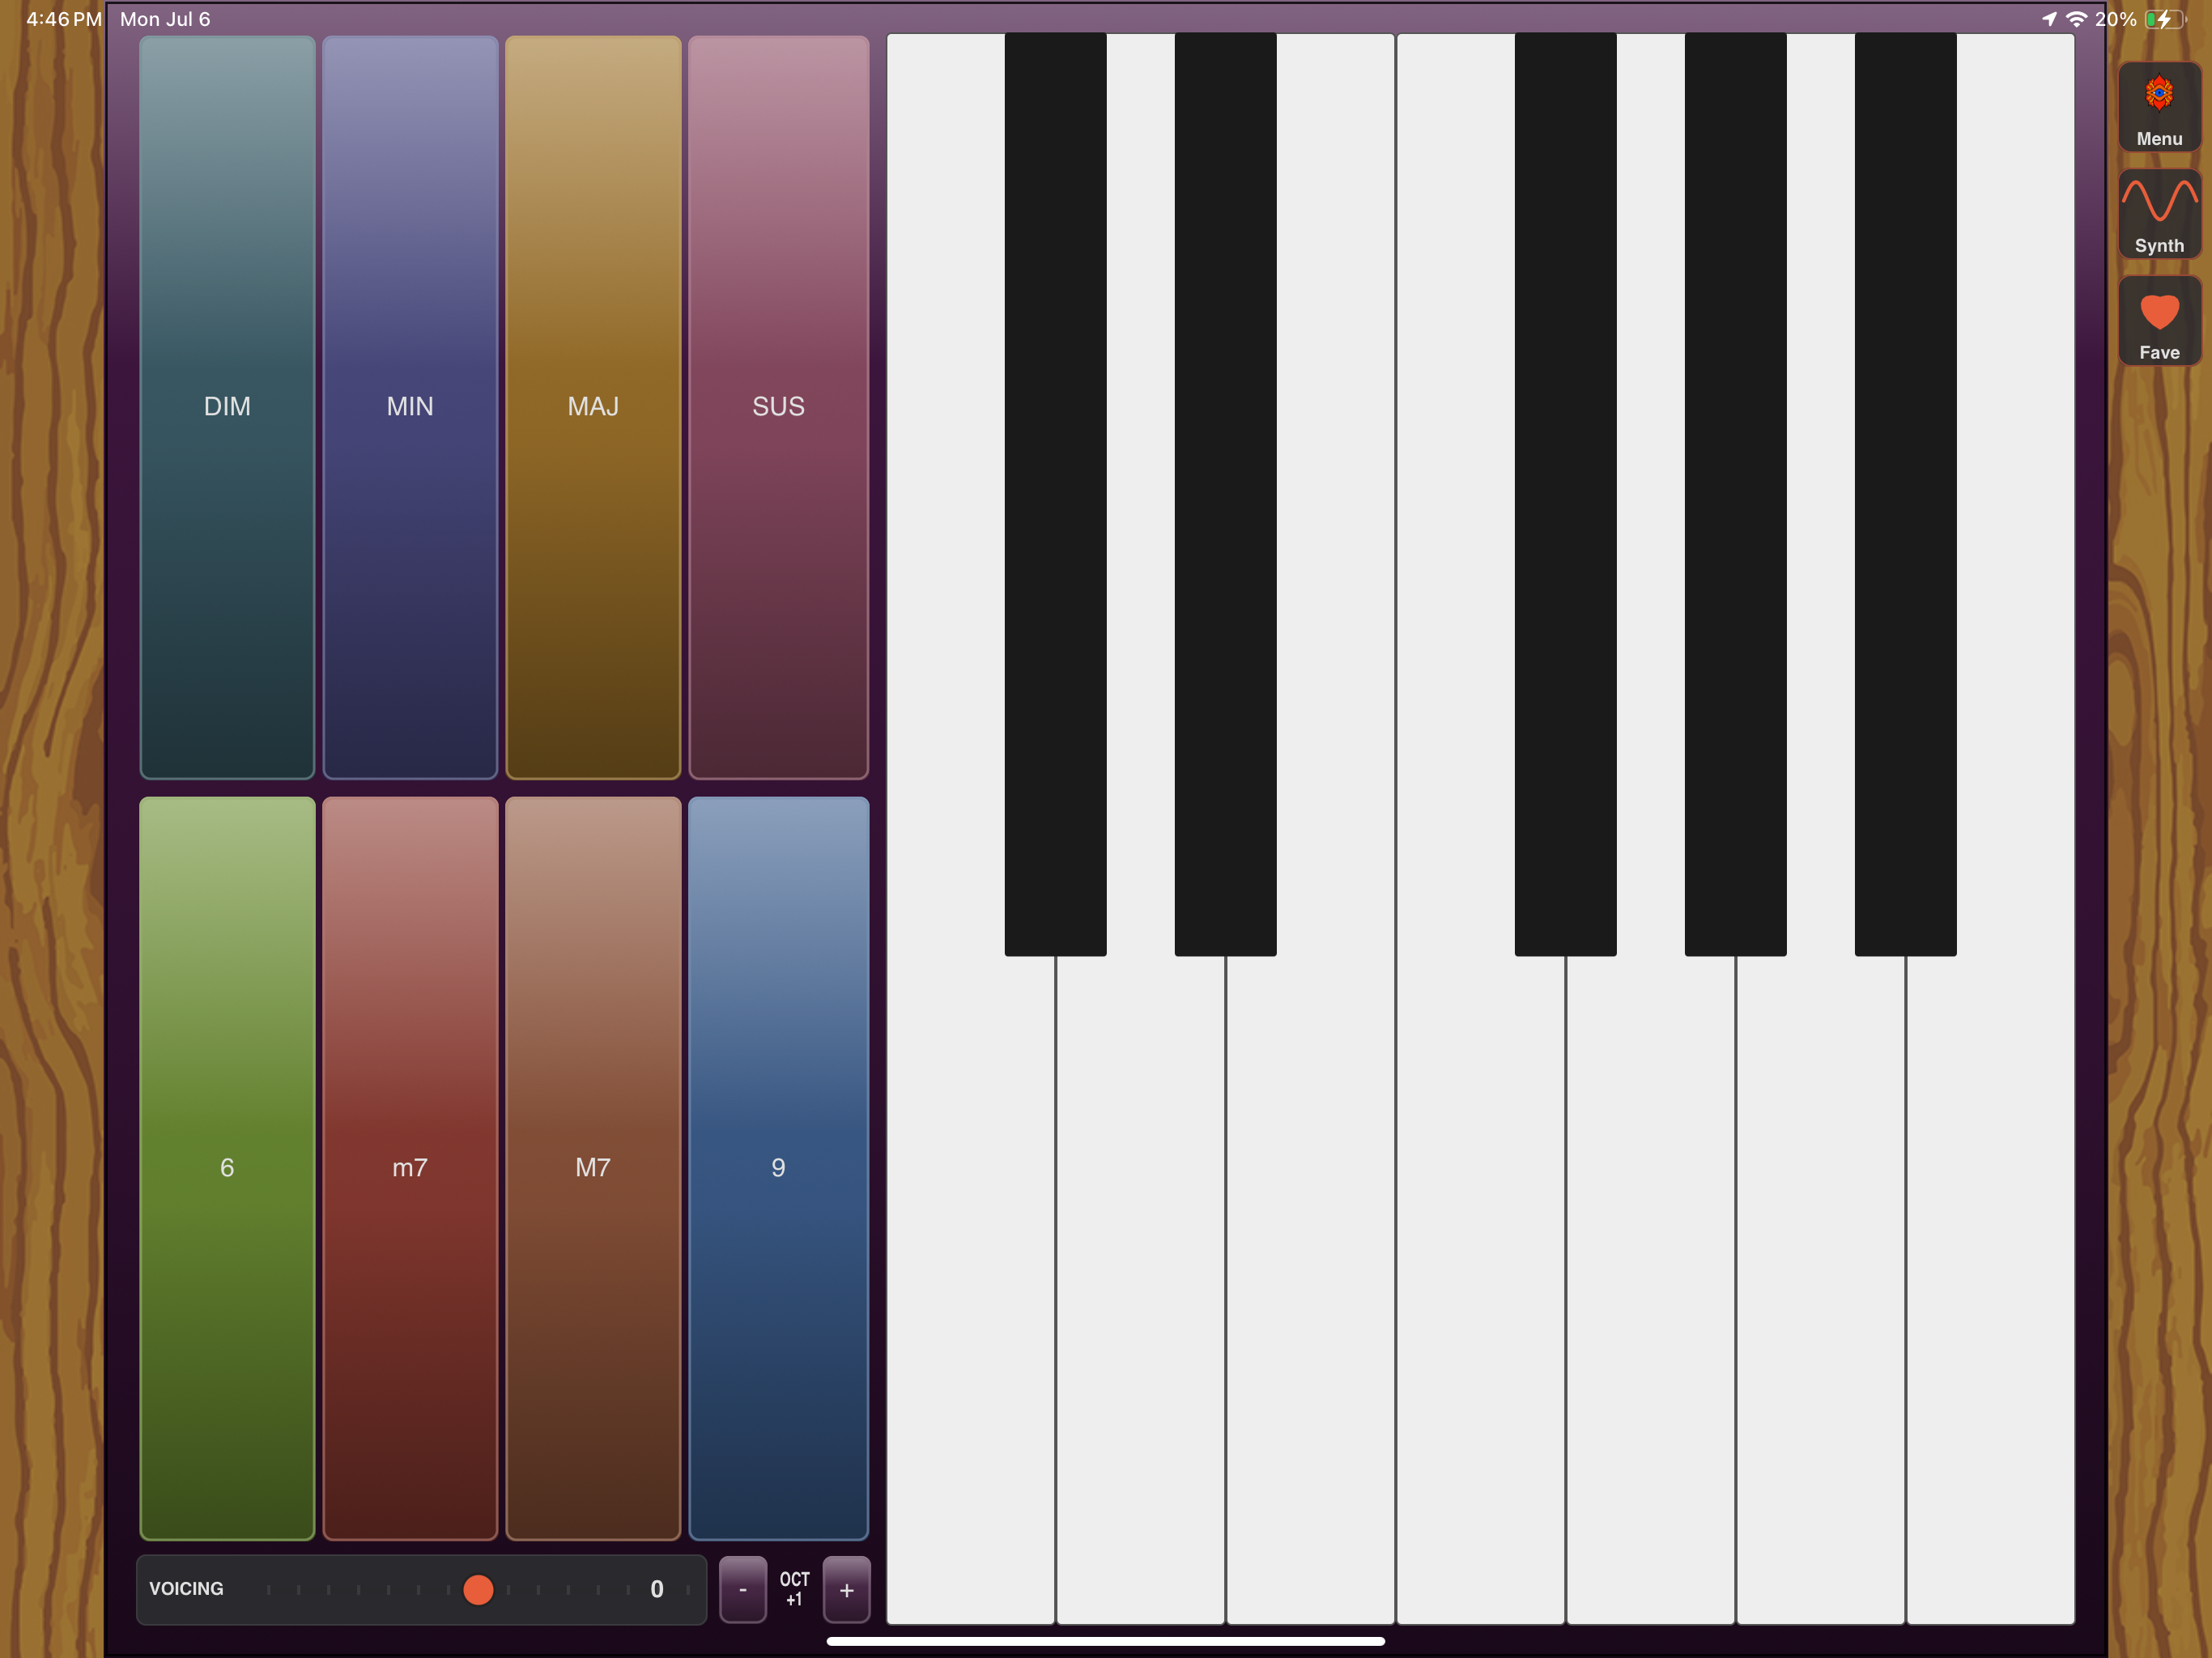Raise octave with the plus button

coord(847,1590)
